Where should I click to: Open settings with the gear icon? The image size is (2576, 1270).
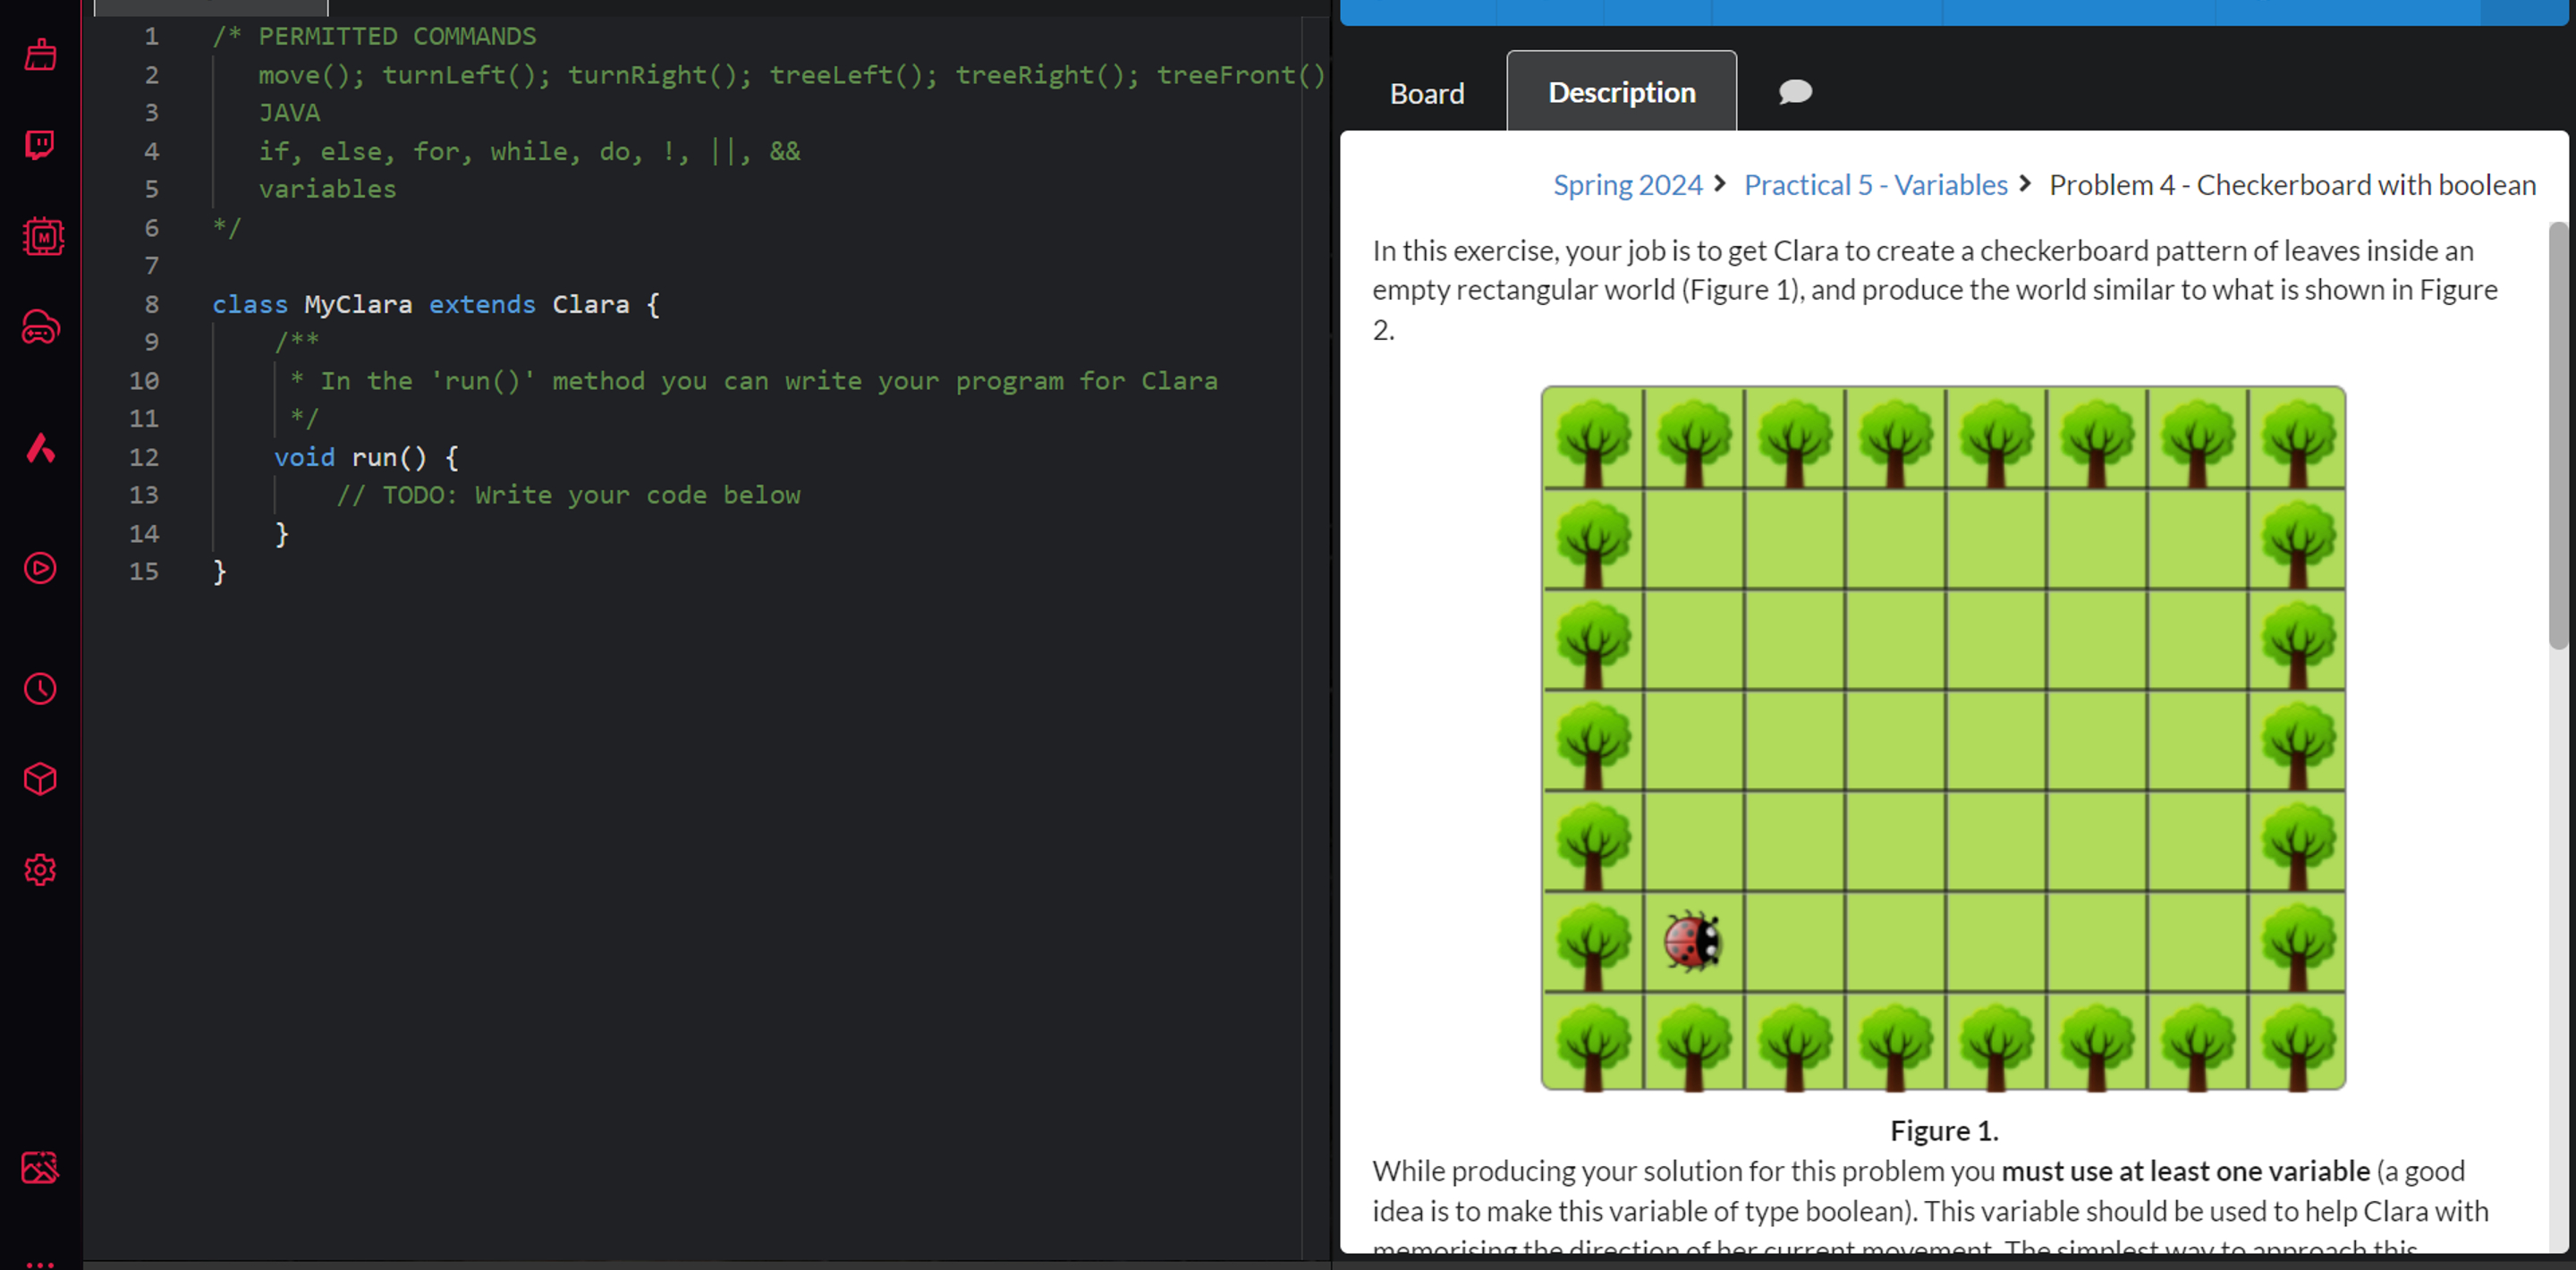39,869
